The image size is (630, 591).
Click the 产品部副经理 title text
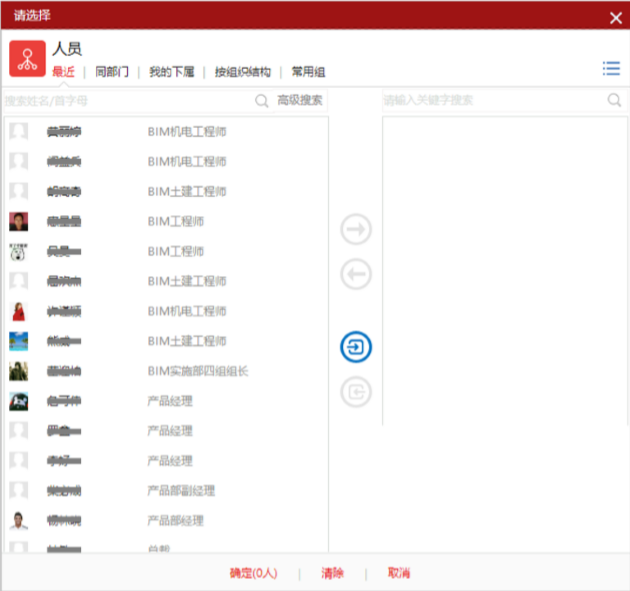tap(181, 491)
